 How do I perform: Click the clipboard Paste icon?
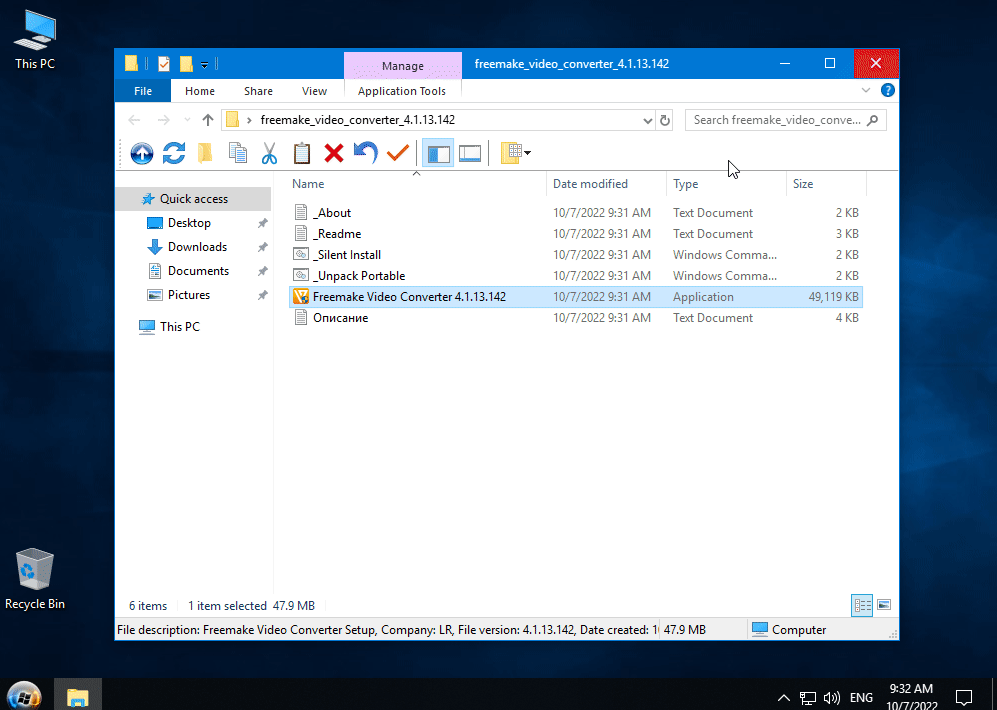click(x=301, y=153)
